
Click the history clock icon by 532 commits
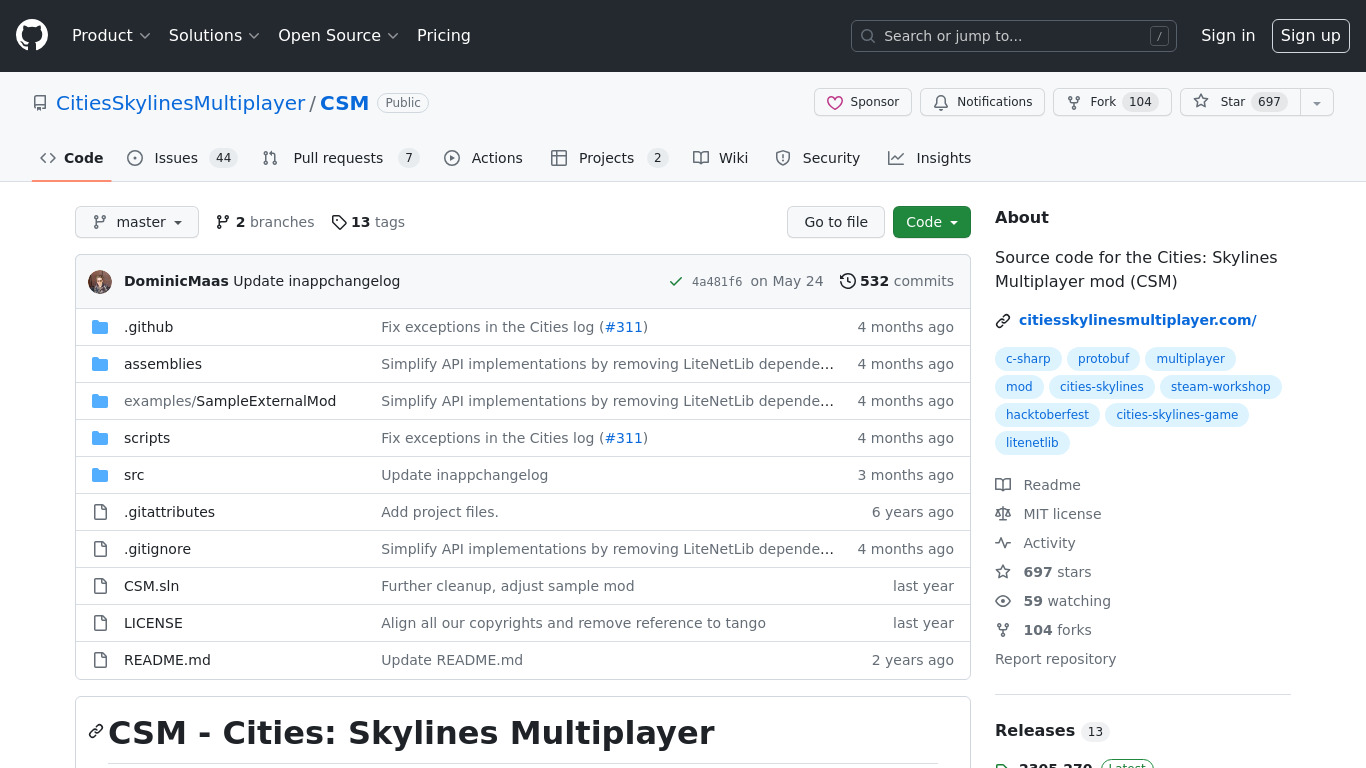[x=848, y=282]
